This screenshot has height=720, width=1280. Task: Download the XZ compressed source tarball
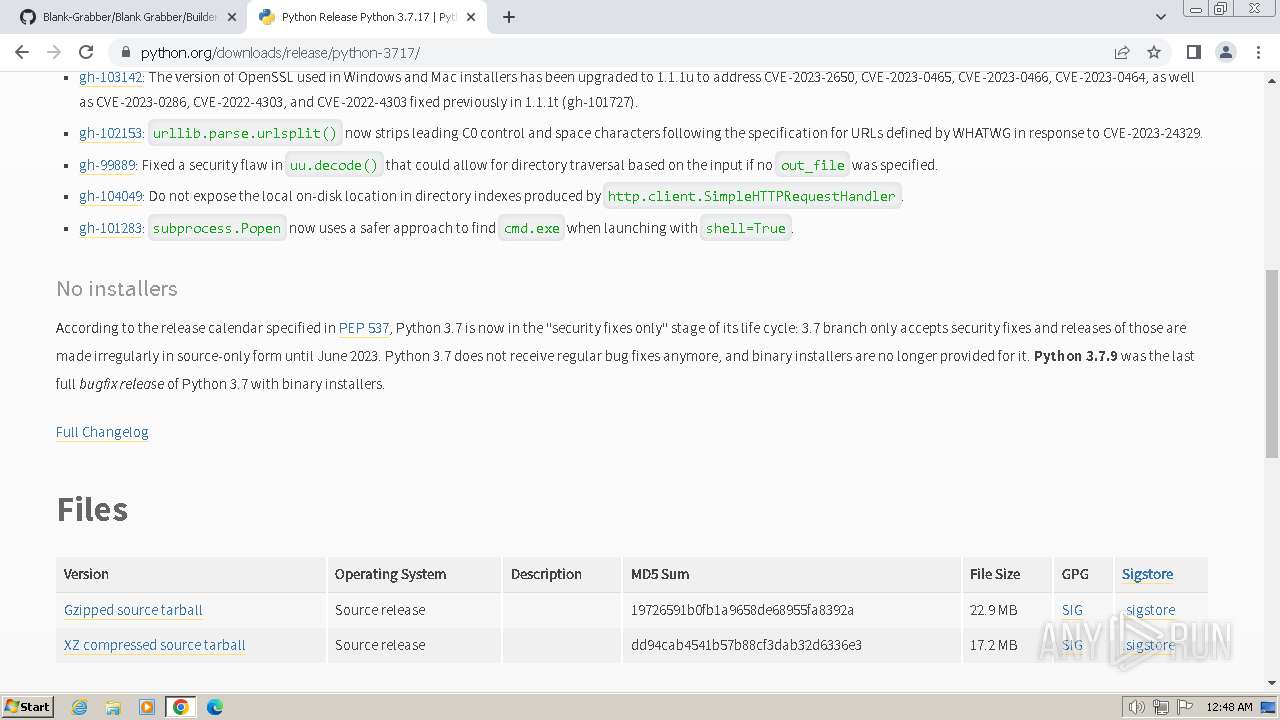pos(155,645)
